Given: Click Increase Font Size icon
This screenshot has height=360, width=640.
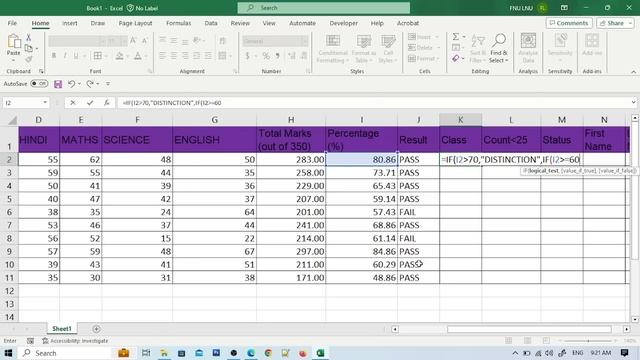Looking at the screenshot, I should pyautogui.click(x=133, y=40).
